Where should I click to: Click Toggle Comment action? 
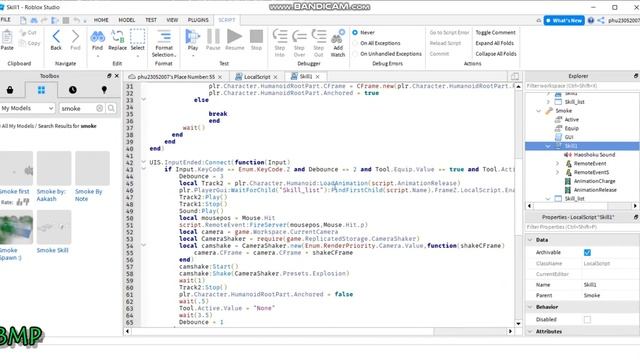pyautogui.click(x=496, y=32)
